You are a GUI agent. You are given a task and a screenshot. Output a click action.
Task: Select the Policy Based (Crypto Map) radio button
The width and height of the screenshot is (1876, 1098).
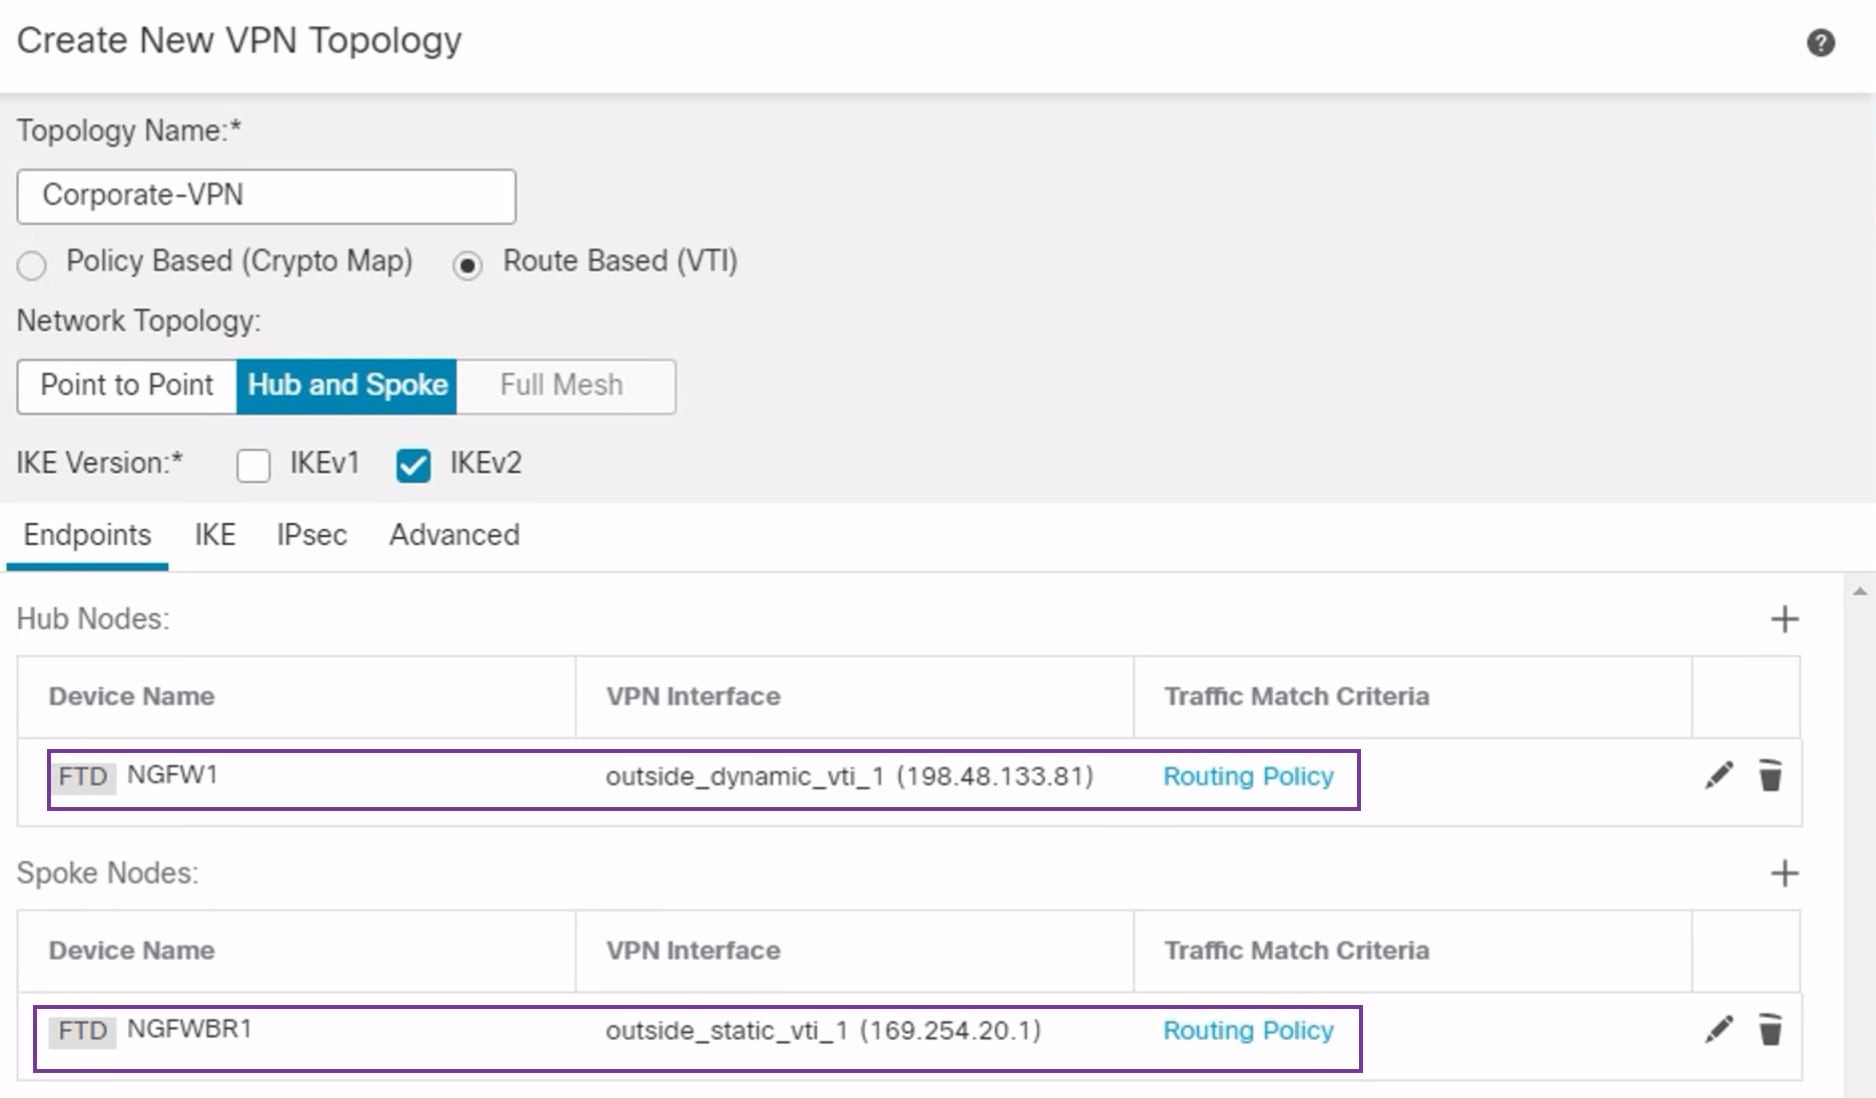[32, 265]
